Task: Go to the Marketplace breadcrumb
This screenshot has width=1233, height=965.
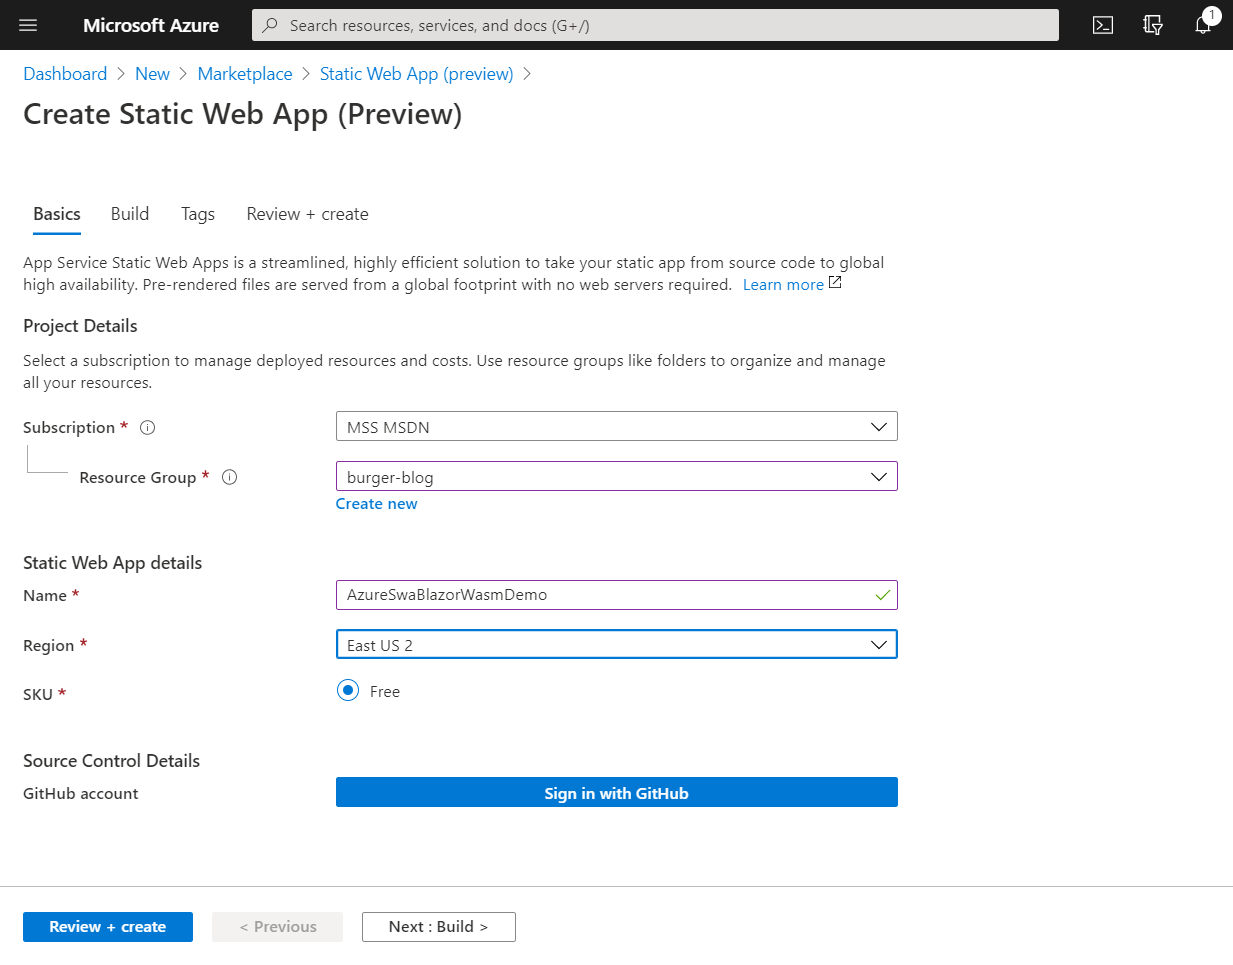Action: tap(245, 74)
